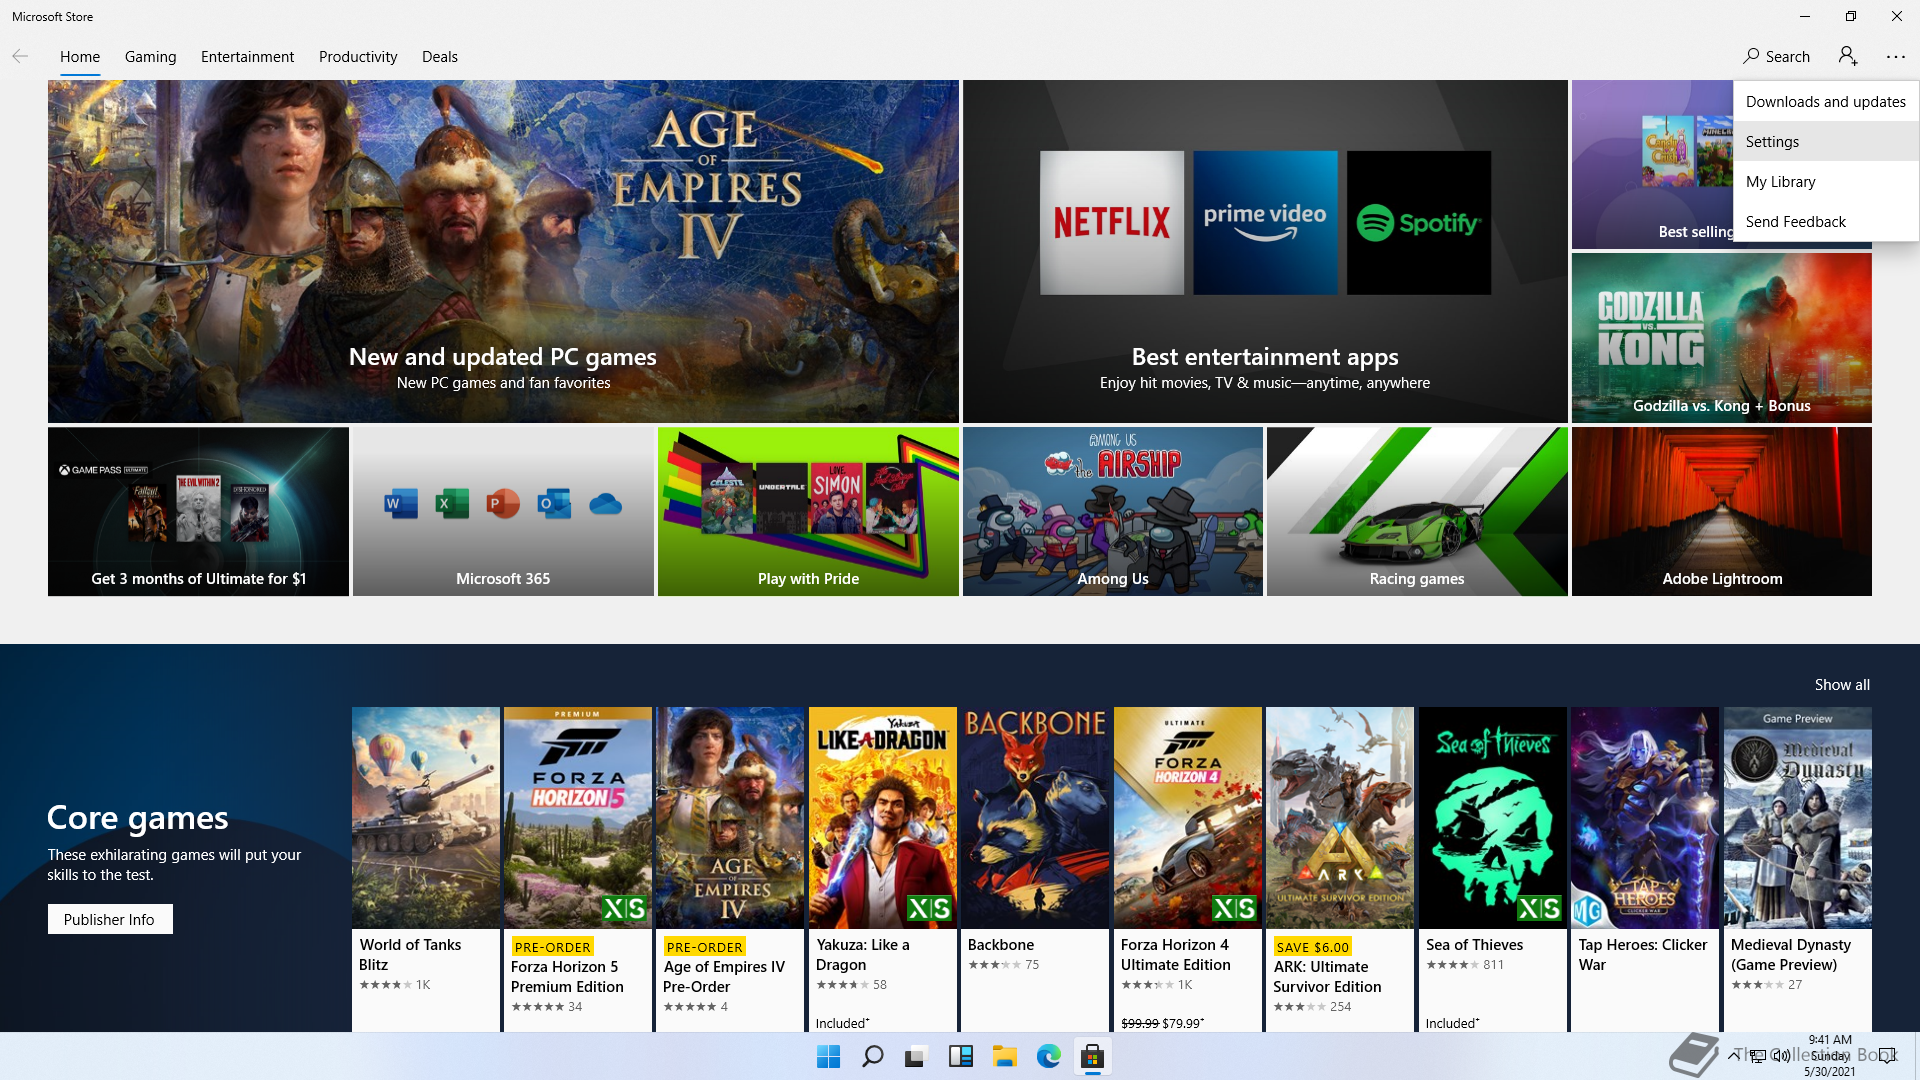The height and width of the screenshot is (1080, 1920).
Task: Click Microsoft Store taskbar icon
Action: tap(1092, 1056)
